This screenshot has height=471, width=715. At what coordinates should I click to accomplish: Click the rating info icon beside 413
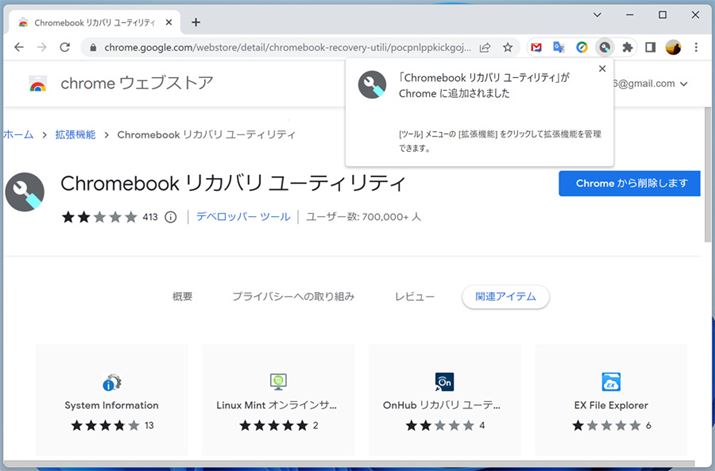click(171, 217)
